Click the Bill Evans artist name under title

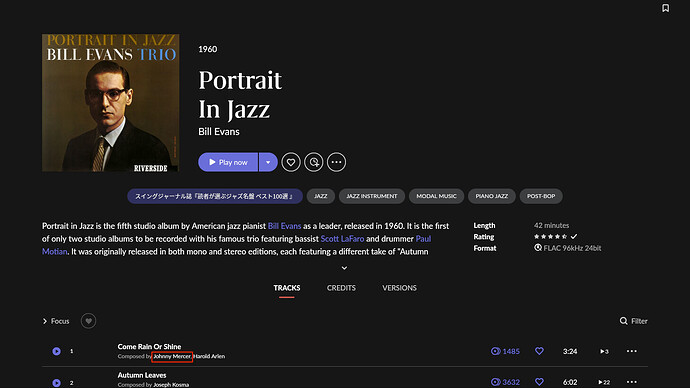click(219, 132)
